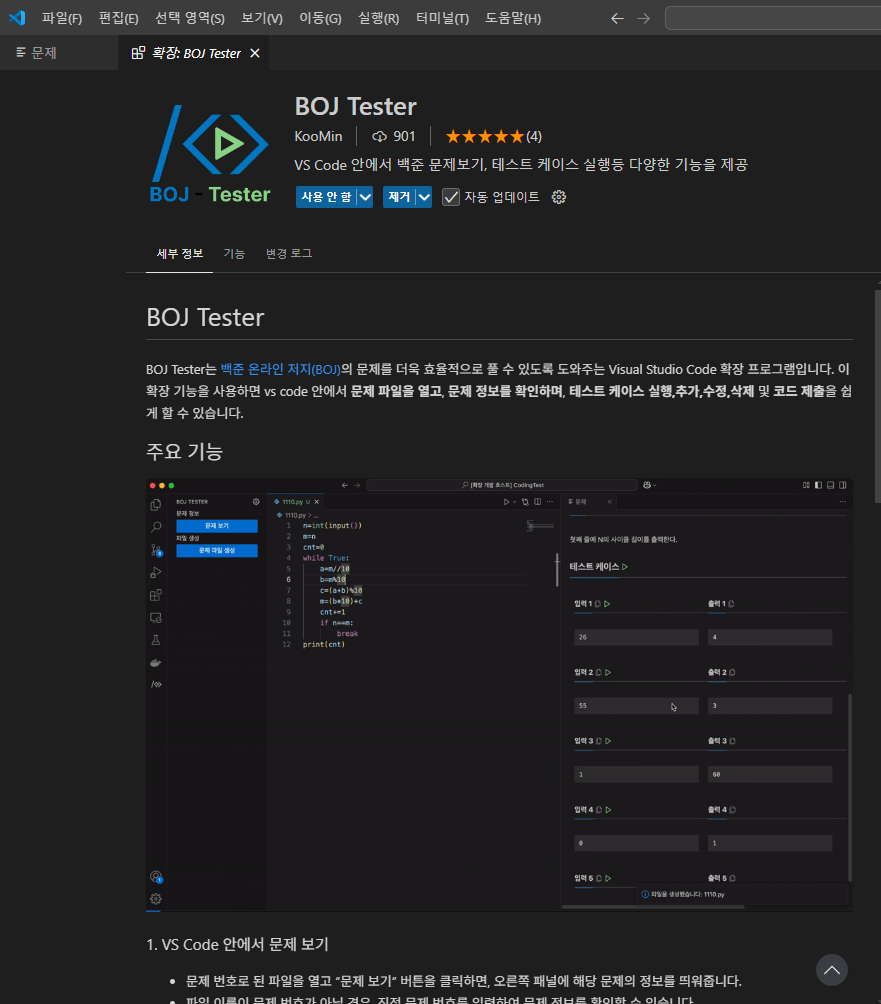Go back with the left arrow
The height and width of the screenshot is (1004, 881).
click(617, 19)
